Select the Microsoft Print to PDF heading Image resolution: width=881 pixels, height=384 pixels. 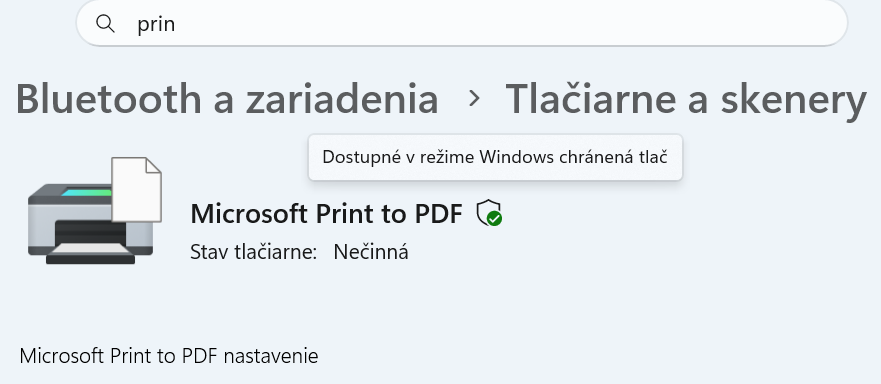(x=326, y=214)
